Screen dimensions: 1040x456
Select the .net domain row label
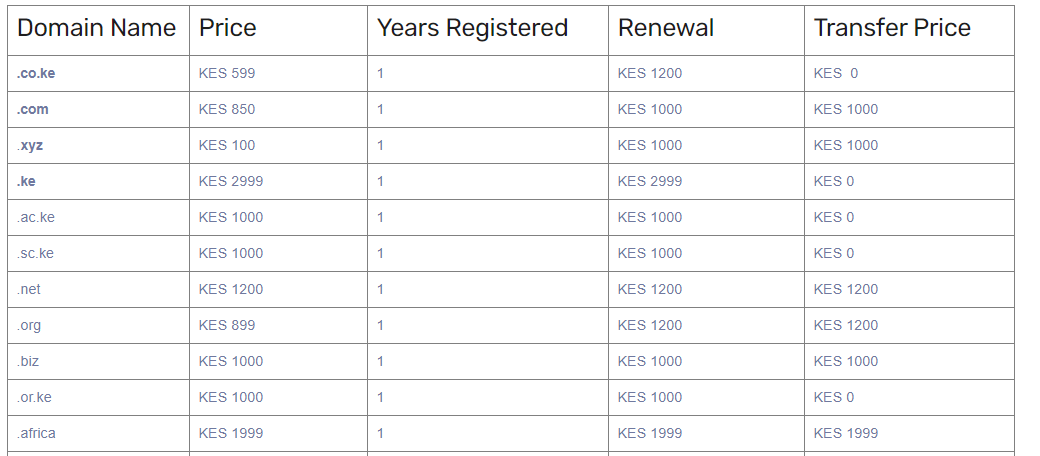(29, 289)
